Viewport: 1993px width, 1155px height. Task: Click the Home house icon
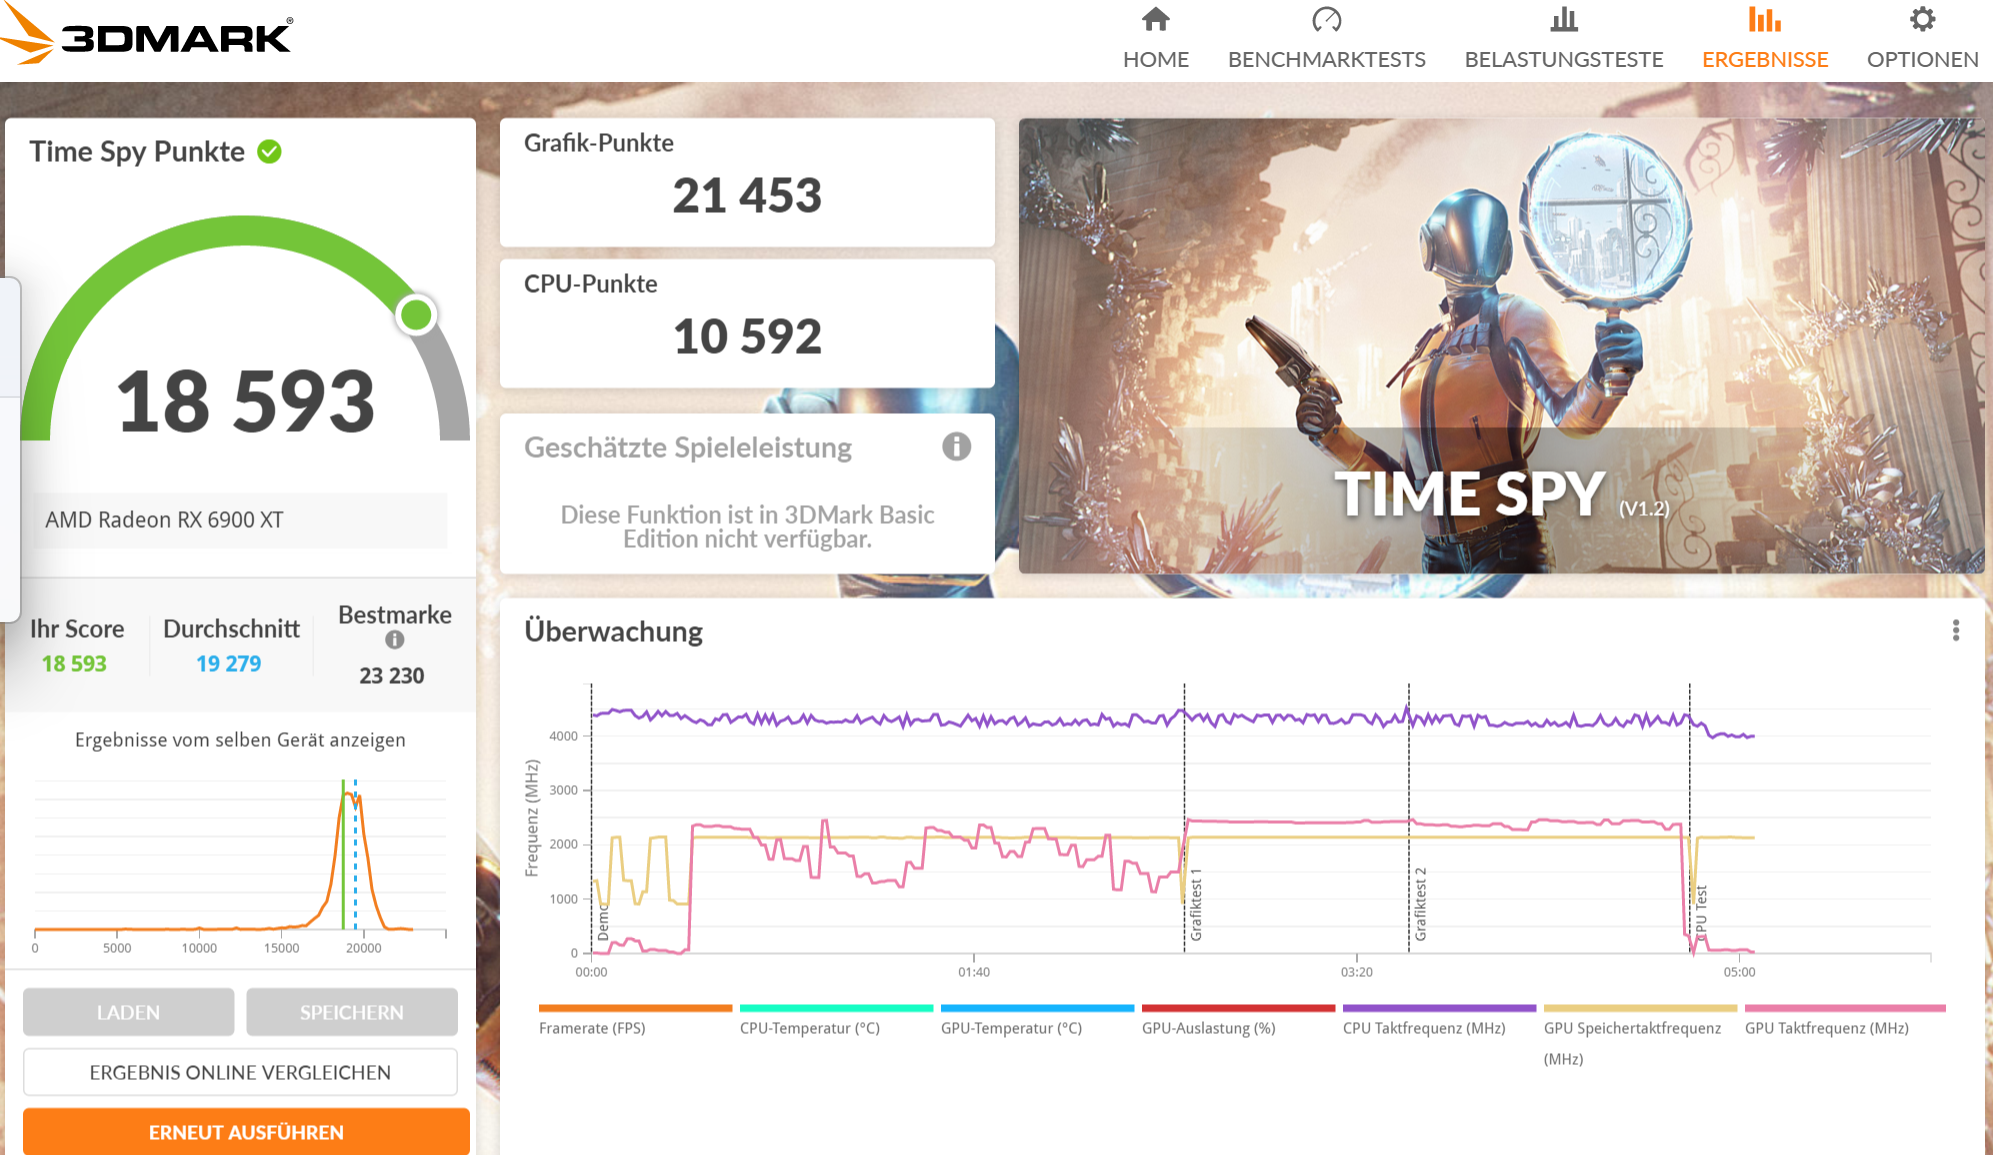pos(1155,20)
